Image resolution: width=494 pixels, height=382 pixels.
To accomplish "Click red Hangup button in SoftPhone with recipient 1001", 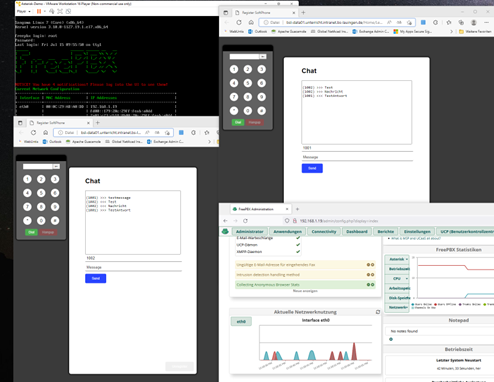I will 255,122.
